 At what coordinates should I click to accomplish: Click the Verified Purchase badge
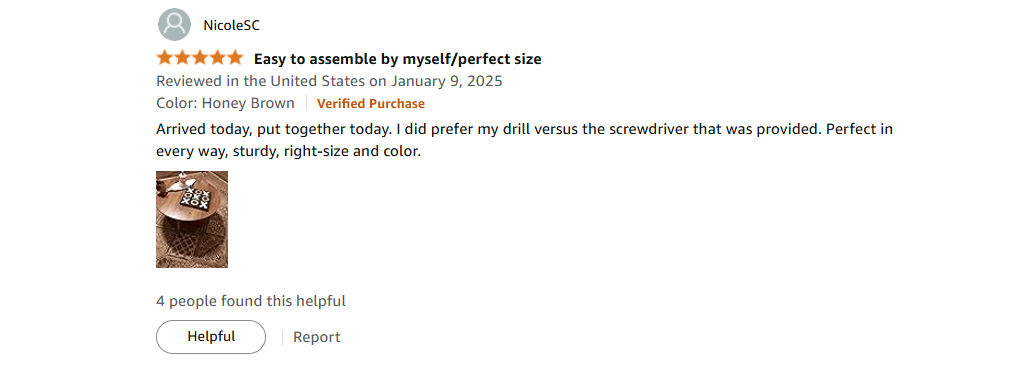371,104
